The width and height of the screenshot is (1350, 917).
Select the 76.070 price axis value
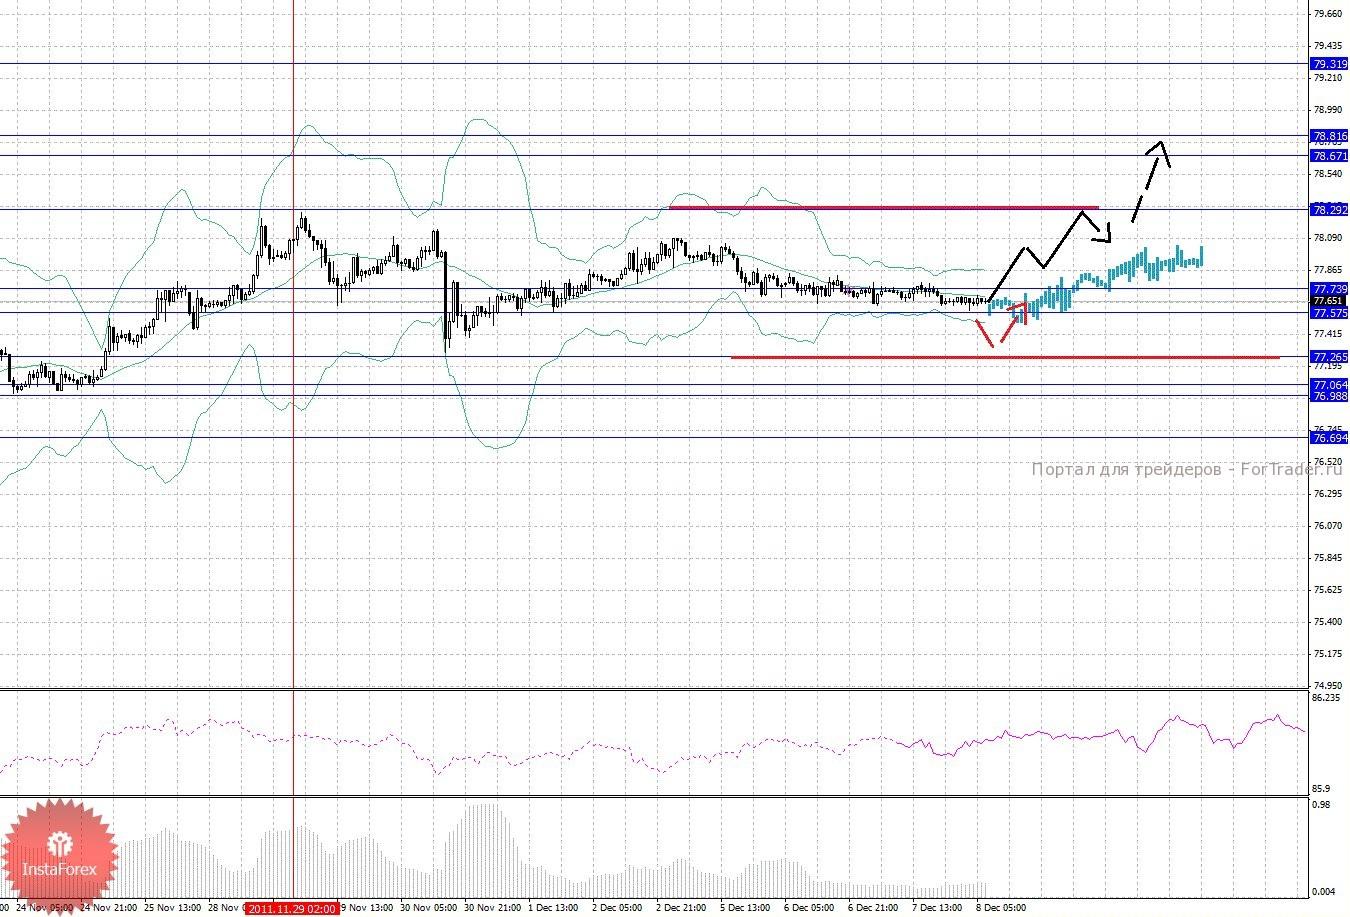coord(1329,526)
